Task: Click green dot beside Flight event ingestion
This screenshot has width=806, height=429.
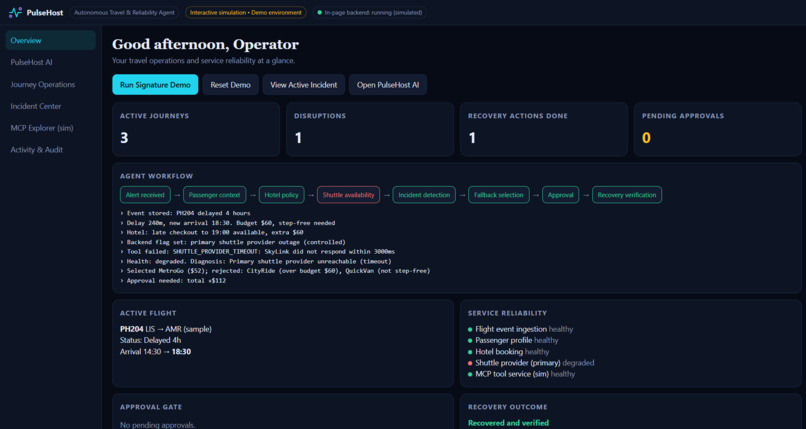Action: (470, 329)
